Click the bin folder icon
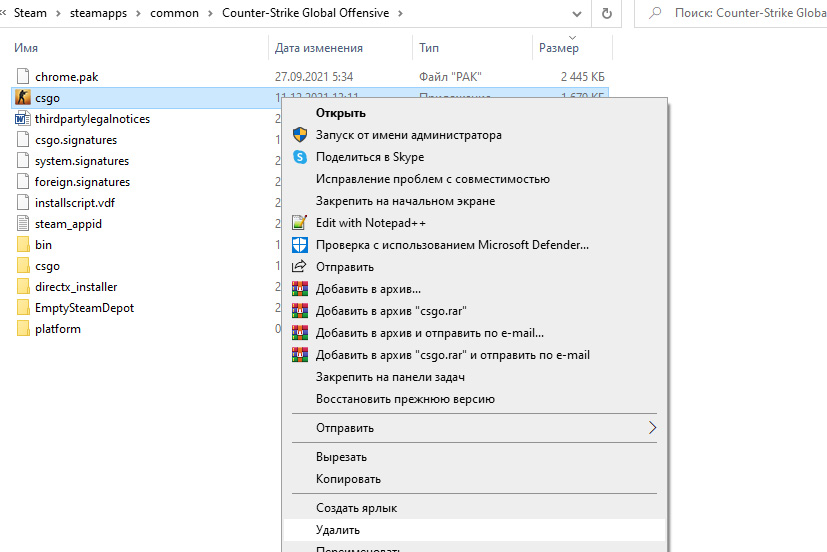The image size is (827, 552). click(x=23, y=245)
